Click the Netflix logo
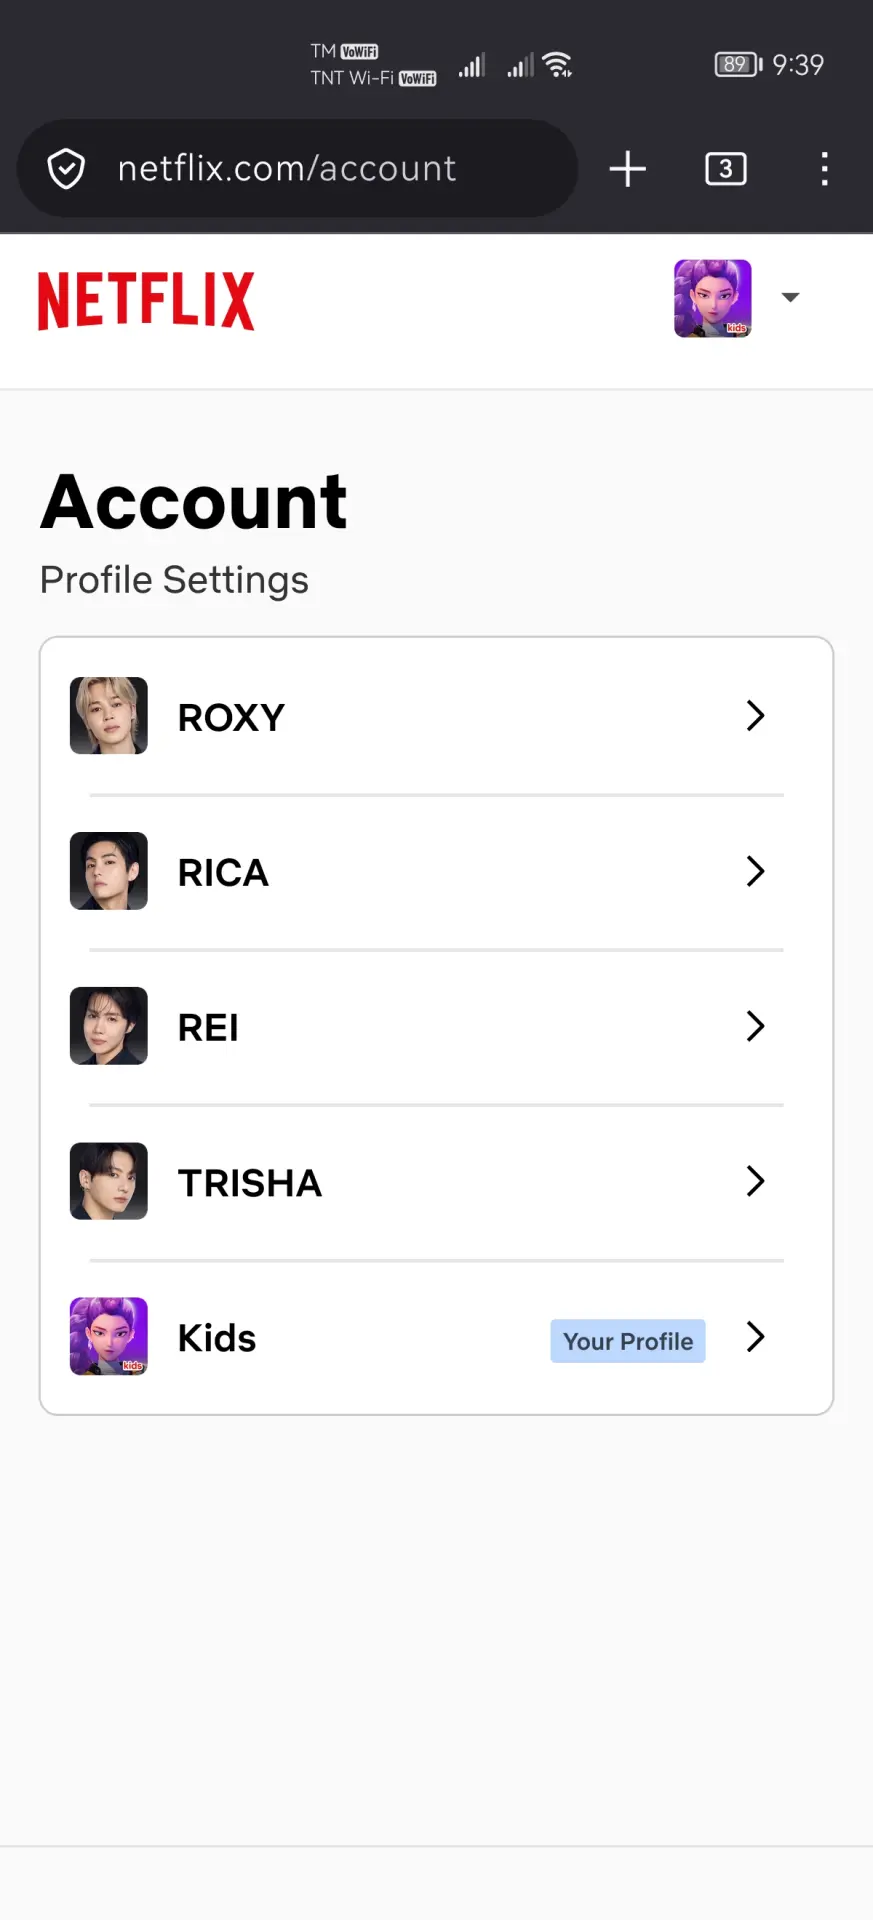873x1920 pixels. [x=146, y=300]
